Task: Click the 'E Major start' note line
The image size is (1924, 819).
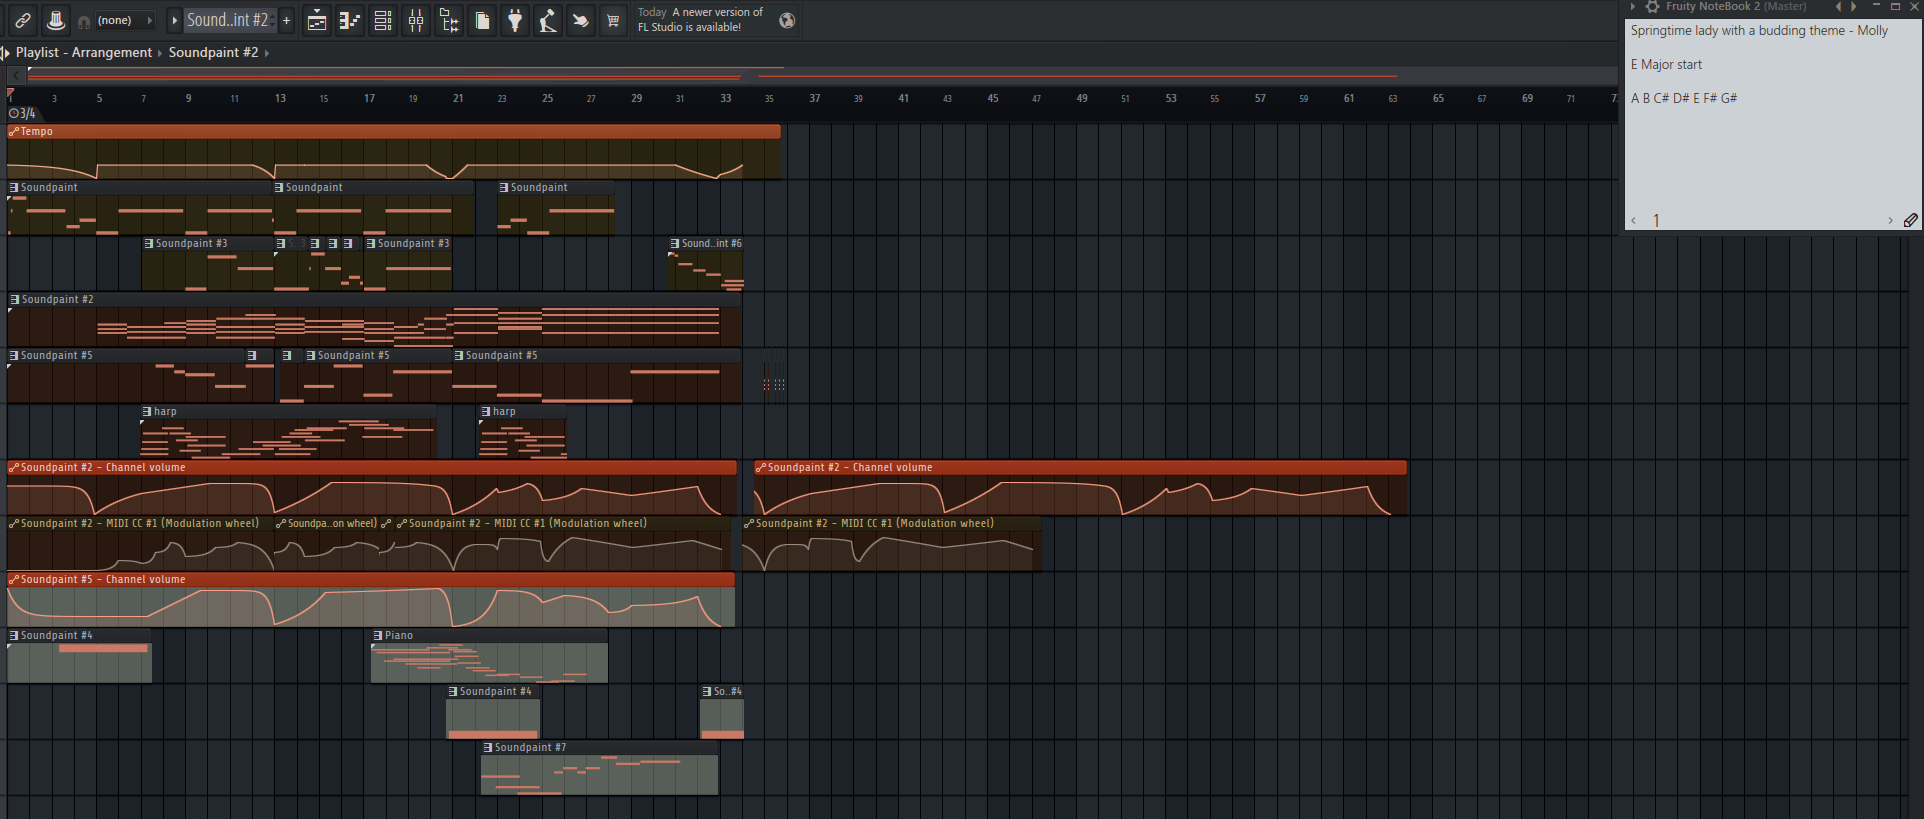Action: point(1666,65)
